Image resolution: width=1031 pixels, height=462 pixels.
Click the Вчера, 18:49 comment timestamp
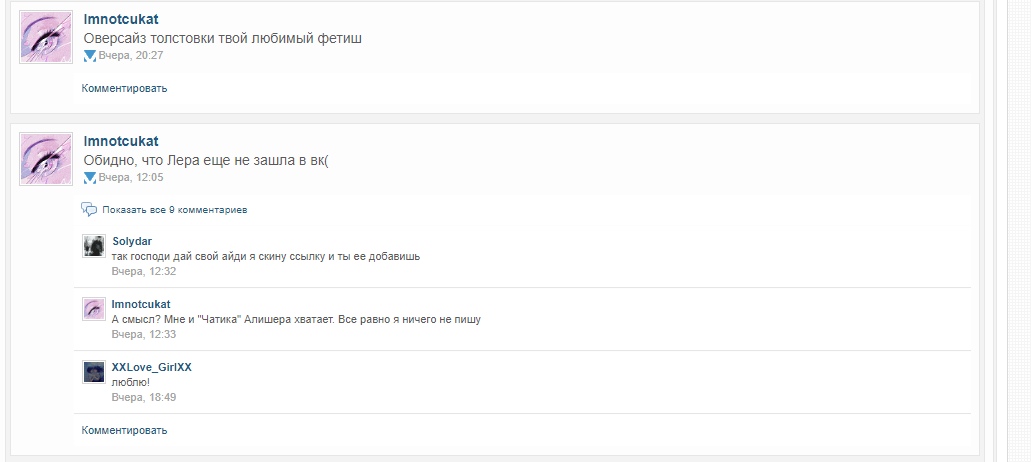pos(144,398)
